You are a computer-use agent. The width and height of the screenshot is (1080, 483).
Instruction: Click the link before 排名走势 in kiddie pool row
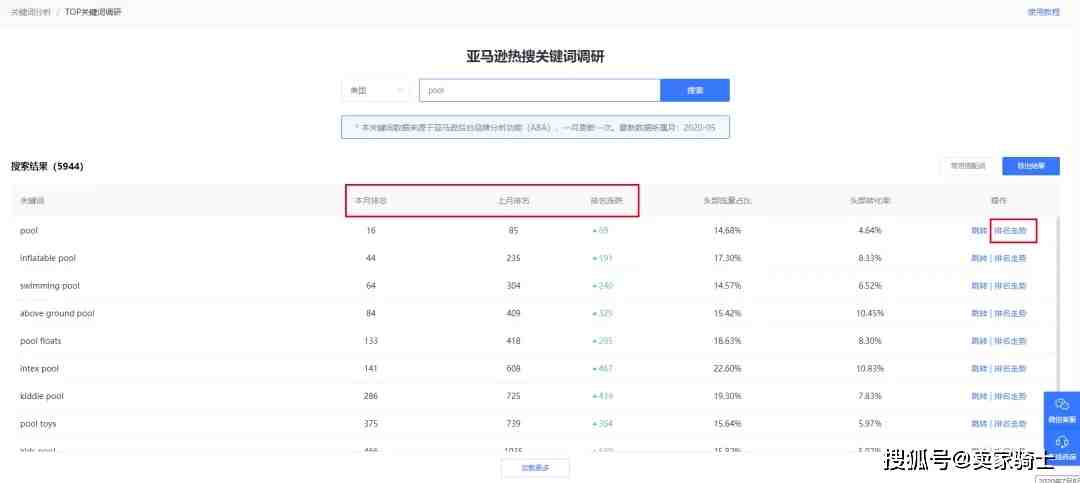(x=979, y=396)
